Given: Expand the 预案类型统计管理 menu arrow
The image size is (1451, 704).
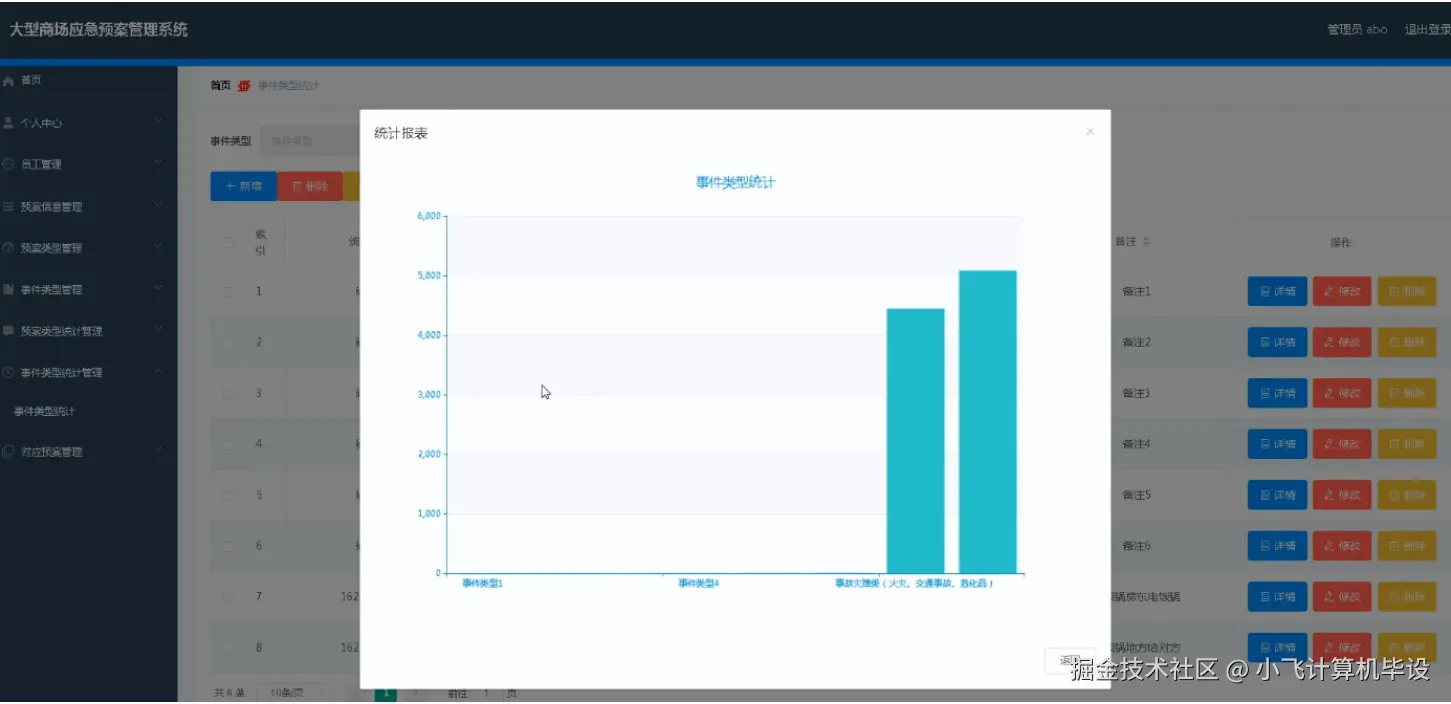Looking at the screenshot, I should pos(158,329).
